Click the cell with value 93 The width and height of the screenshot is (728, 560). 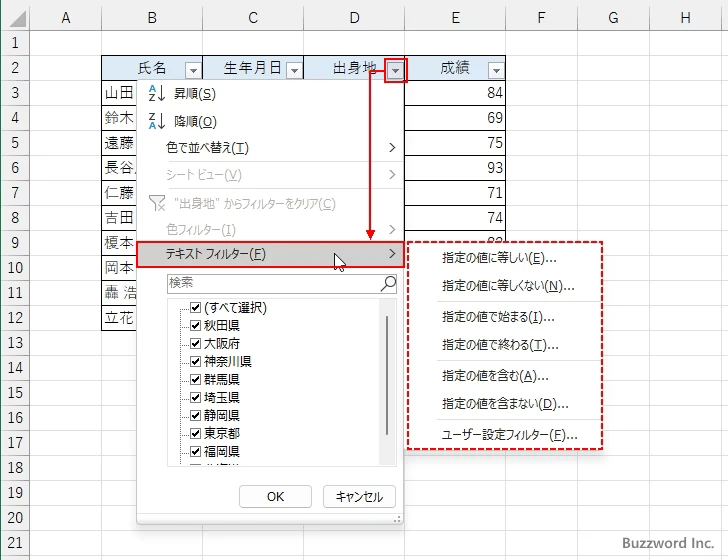coord(455,168)
